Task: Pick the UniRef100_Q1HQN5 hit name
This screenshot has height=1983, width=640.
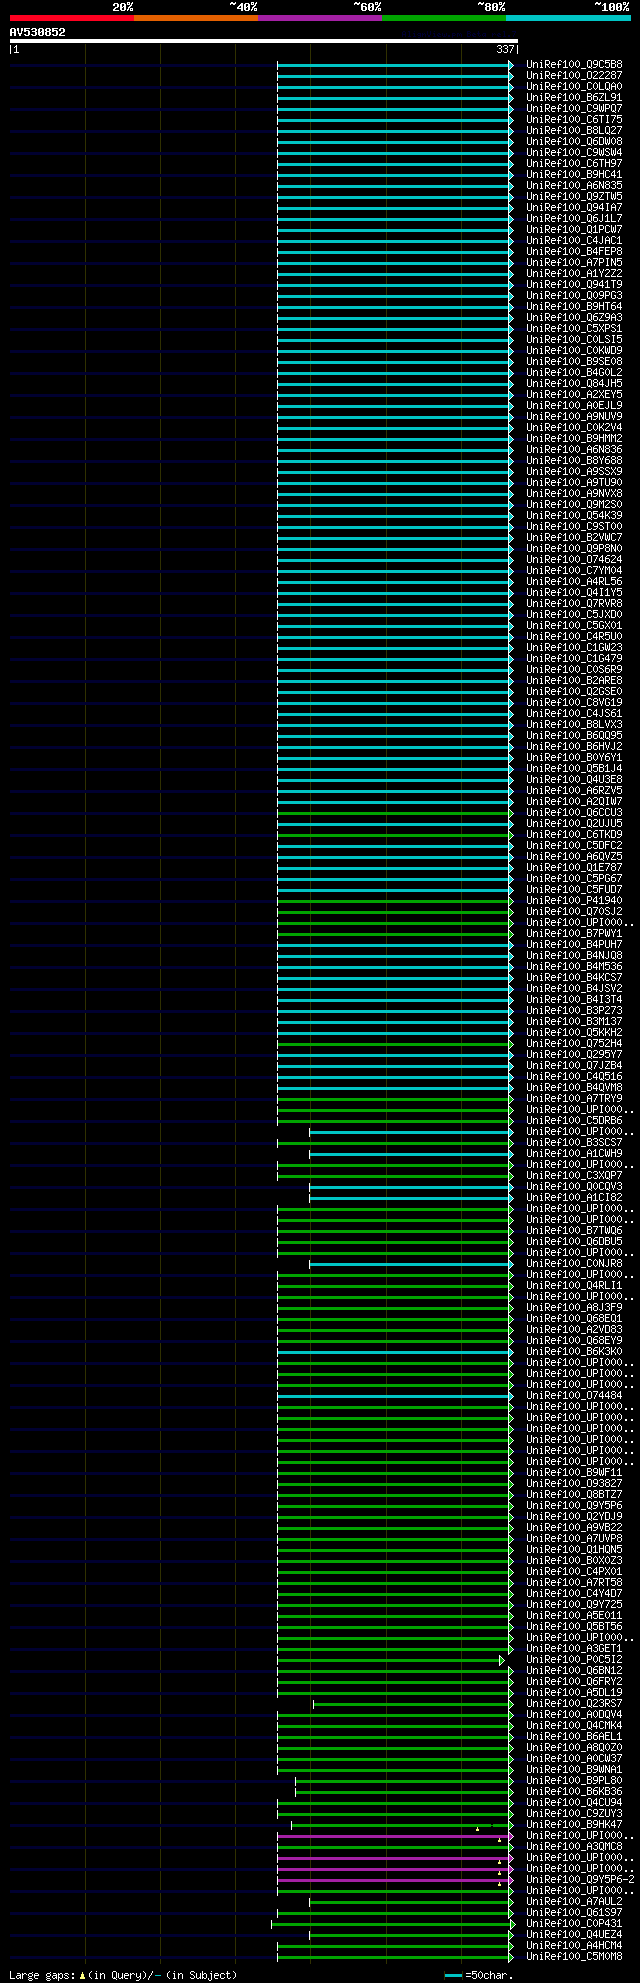Action: click(x=574, y=1549)
